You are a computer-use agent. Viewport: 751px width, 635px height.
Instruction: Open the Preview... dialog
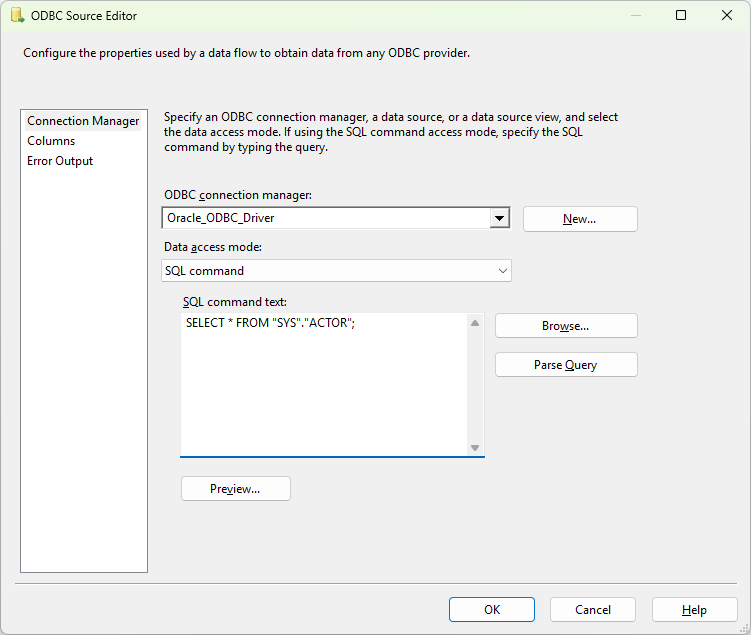236,488
